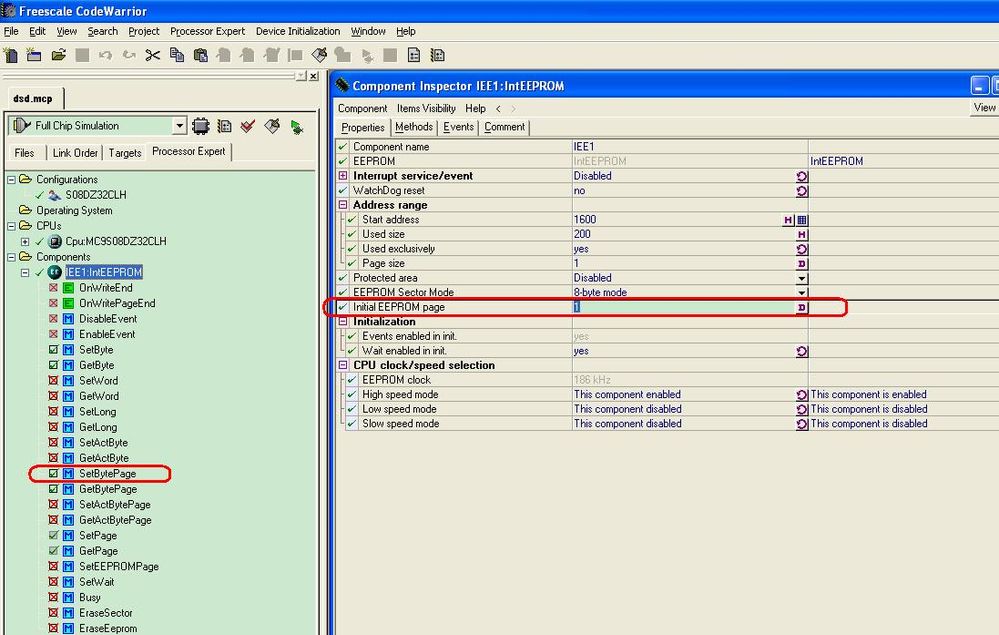Click the M method icon next to EraseSector
The height and width of the screenshot is (635, 999).
69,613
